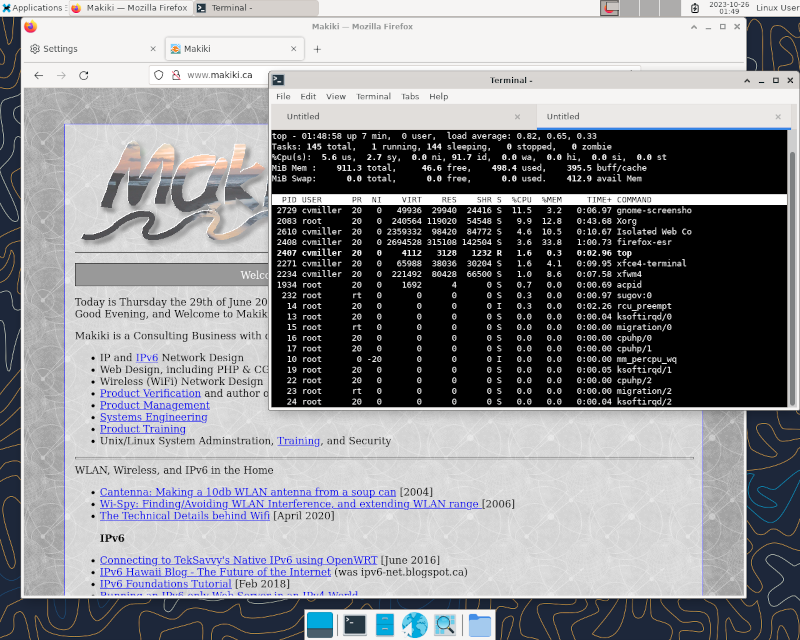Click the www.makiki.ca address bar
800x640 pixels.
219,75
